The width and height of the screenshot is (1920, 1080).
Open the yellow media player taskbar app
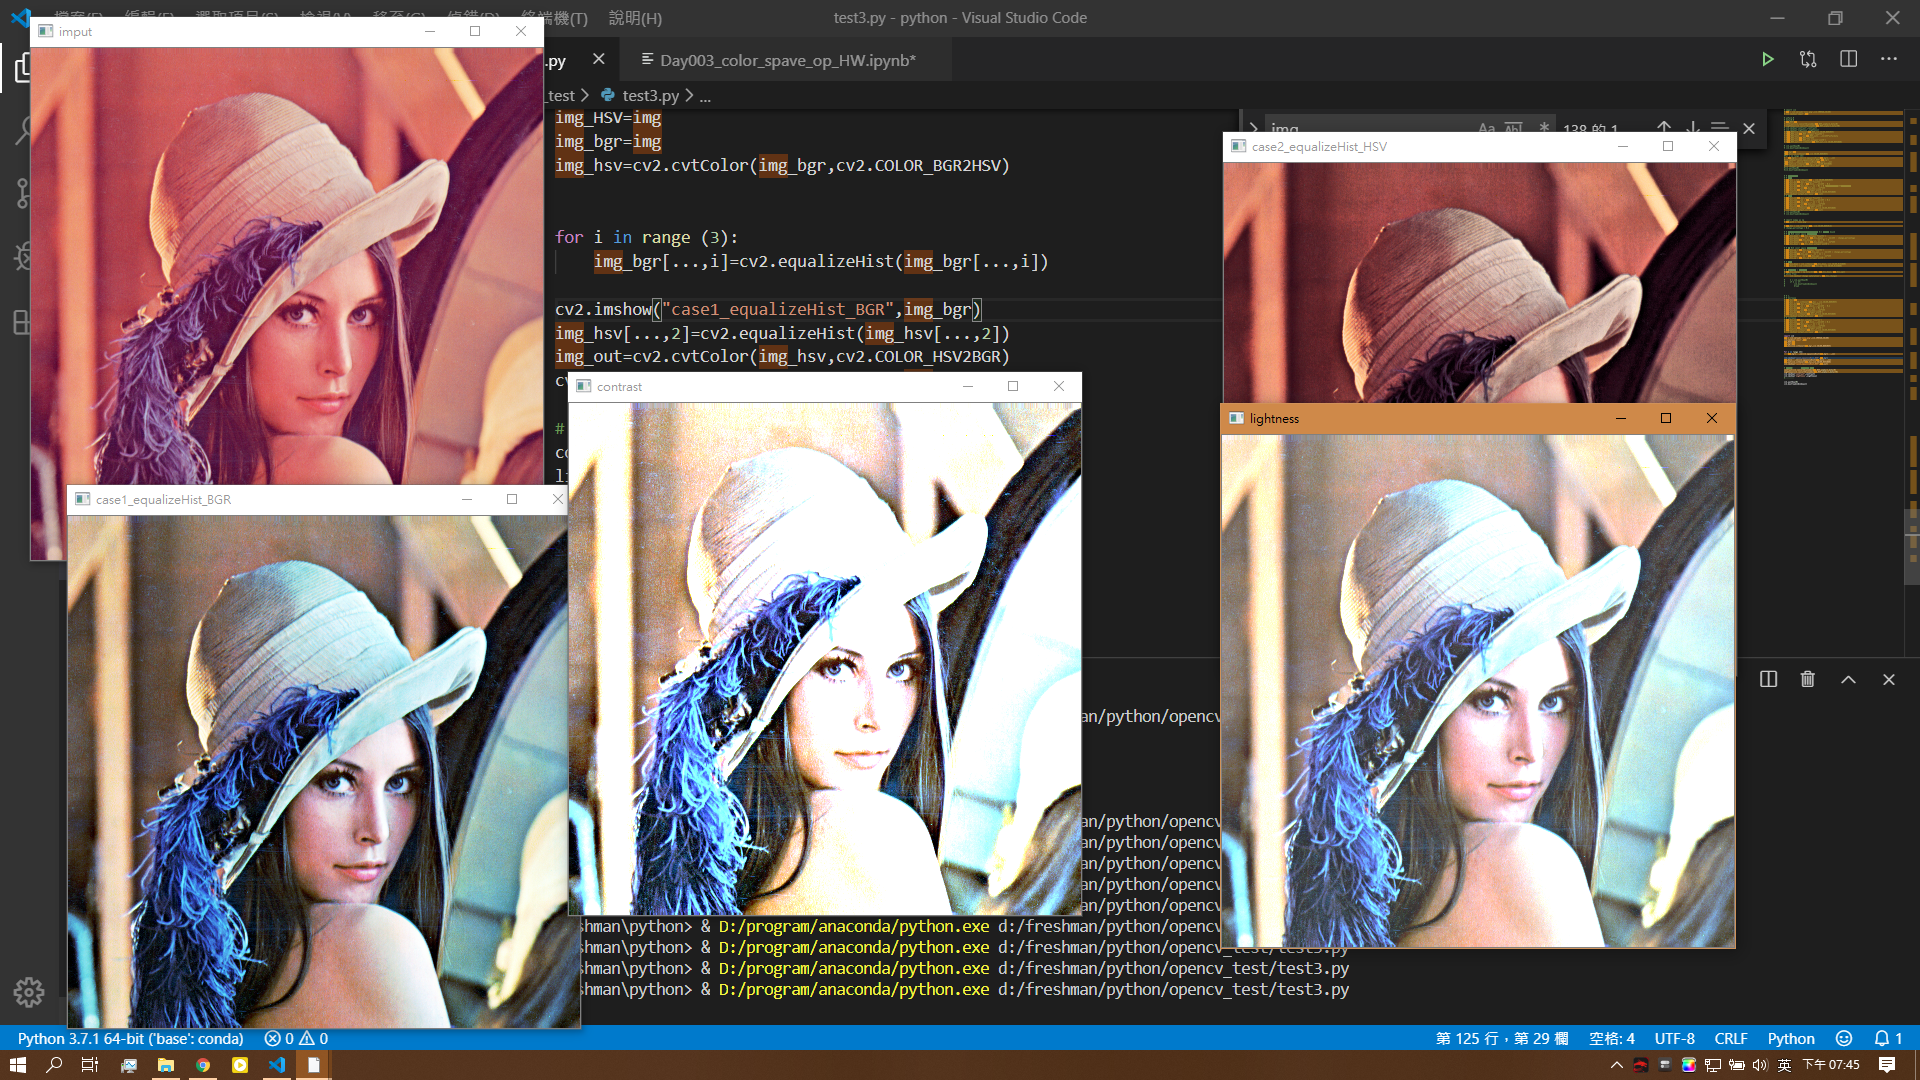[x=240, y=1065]
